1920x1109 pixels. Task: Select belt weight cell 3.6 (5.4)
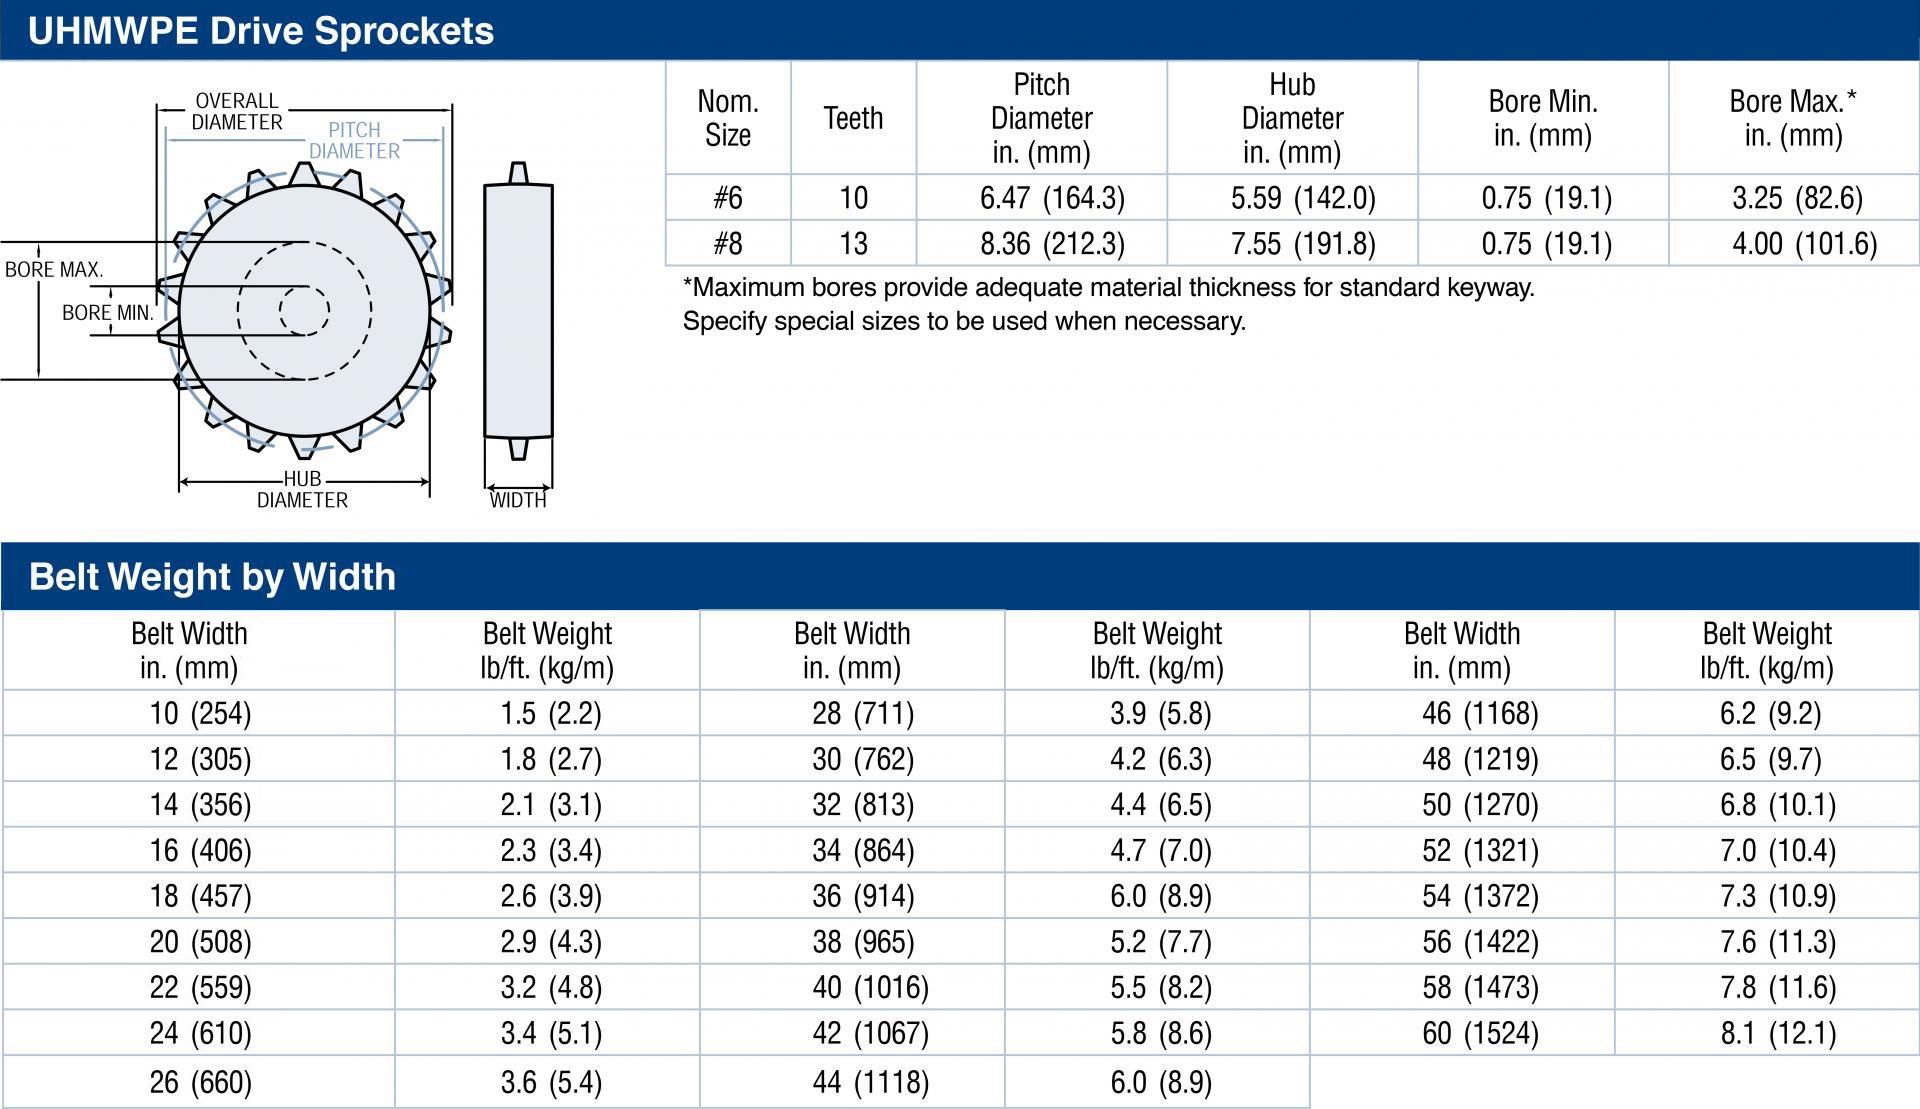[551, 1082]
